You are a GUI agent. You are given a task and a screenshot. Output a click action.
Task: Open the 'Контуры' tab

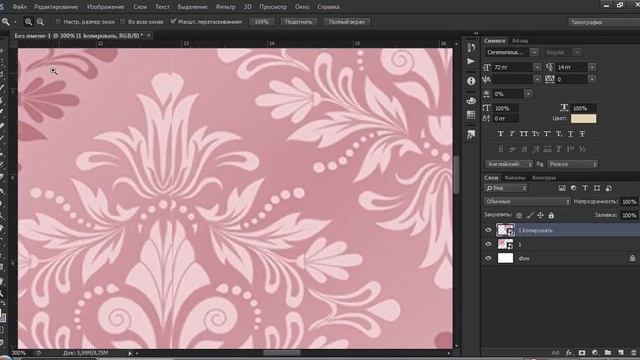(544, 178)
